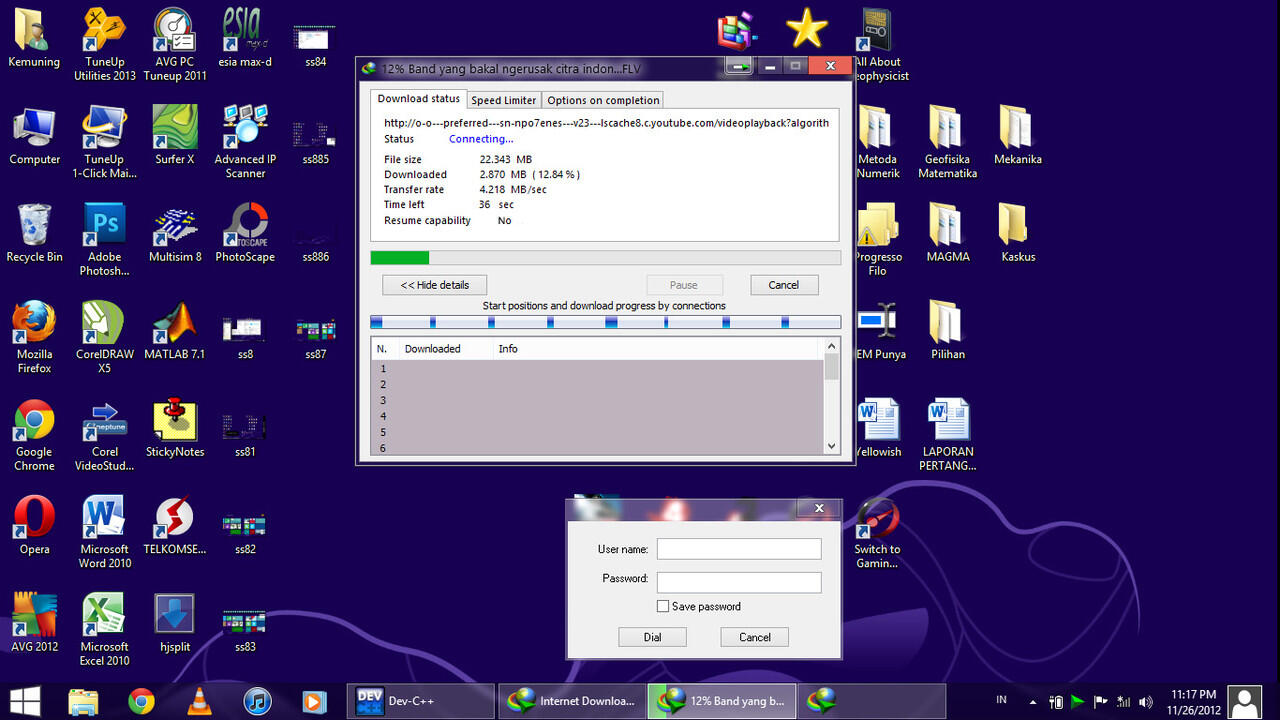The height and width of the screenshot is (720, 1280).
Task: Switch to Speed Limiter tab
Action: coord(503,100)
